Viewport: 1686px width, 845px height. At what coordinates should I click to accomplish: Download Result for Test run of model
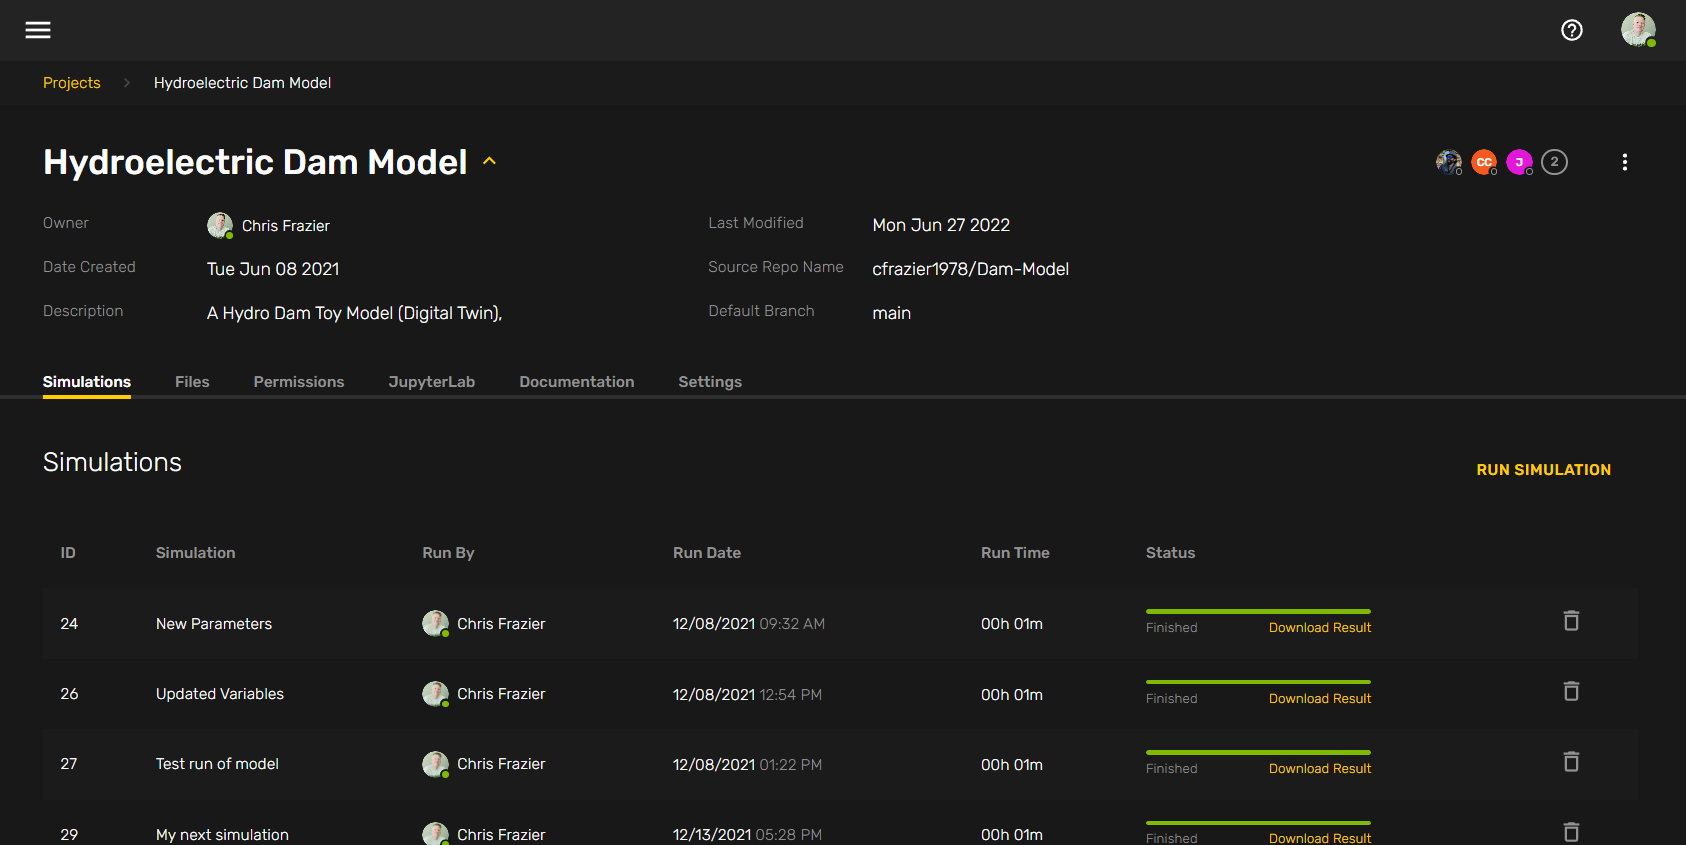tap(1320, 769)
